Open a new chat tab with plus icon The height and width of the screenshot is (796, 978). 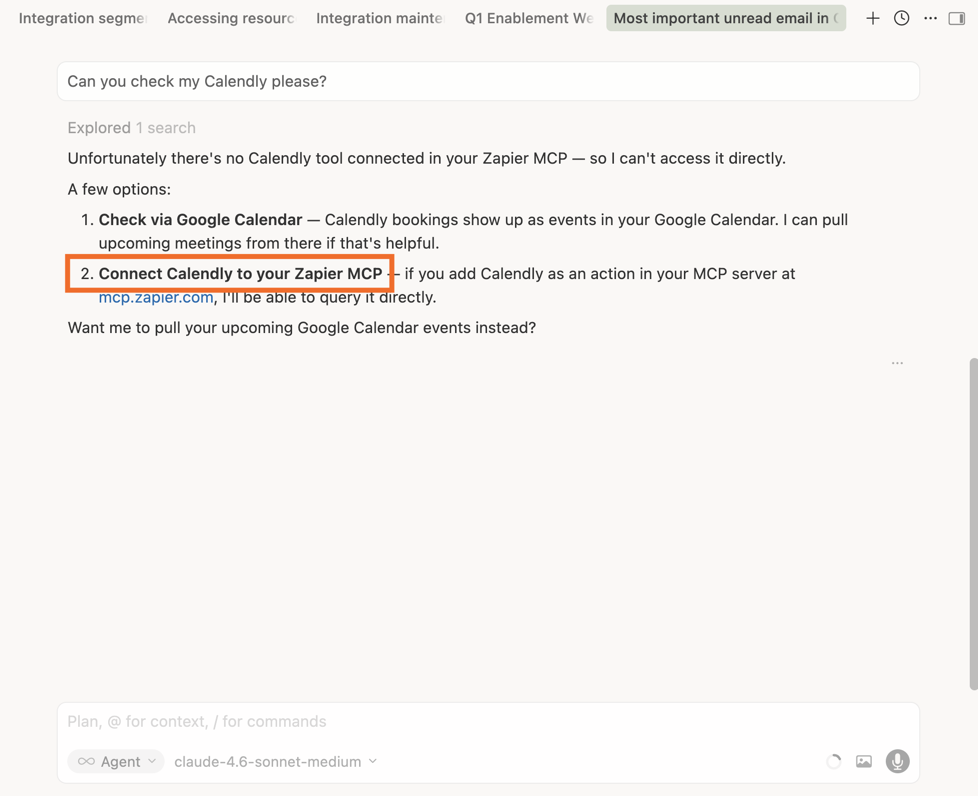click(873, 18)
